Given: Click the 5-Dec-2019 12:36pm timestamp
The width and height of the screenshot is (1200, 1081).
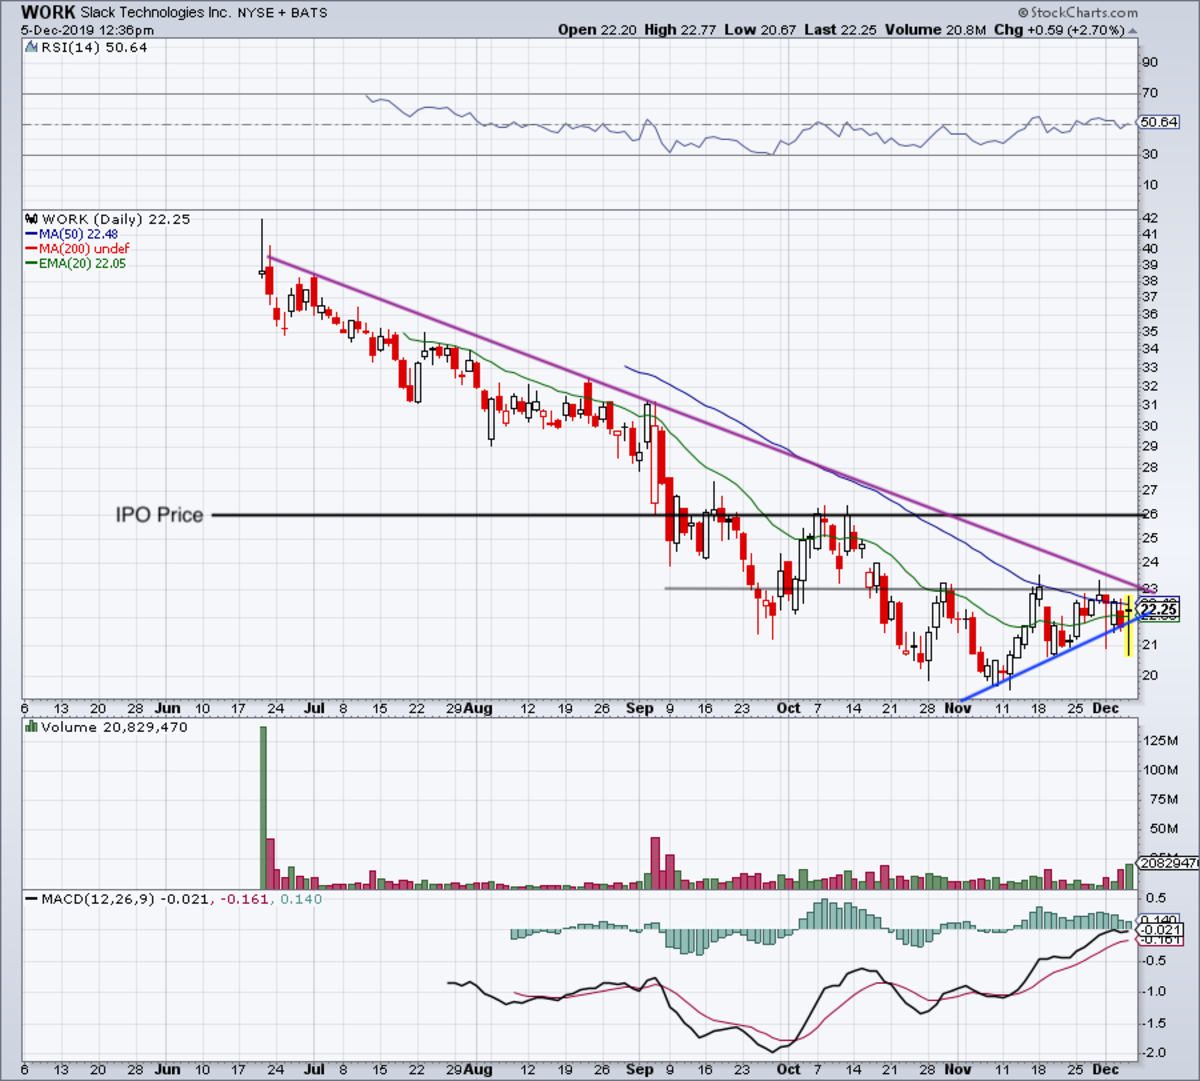Looking at the screenshot, I should (x=88, y=30).
